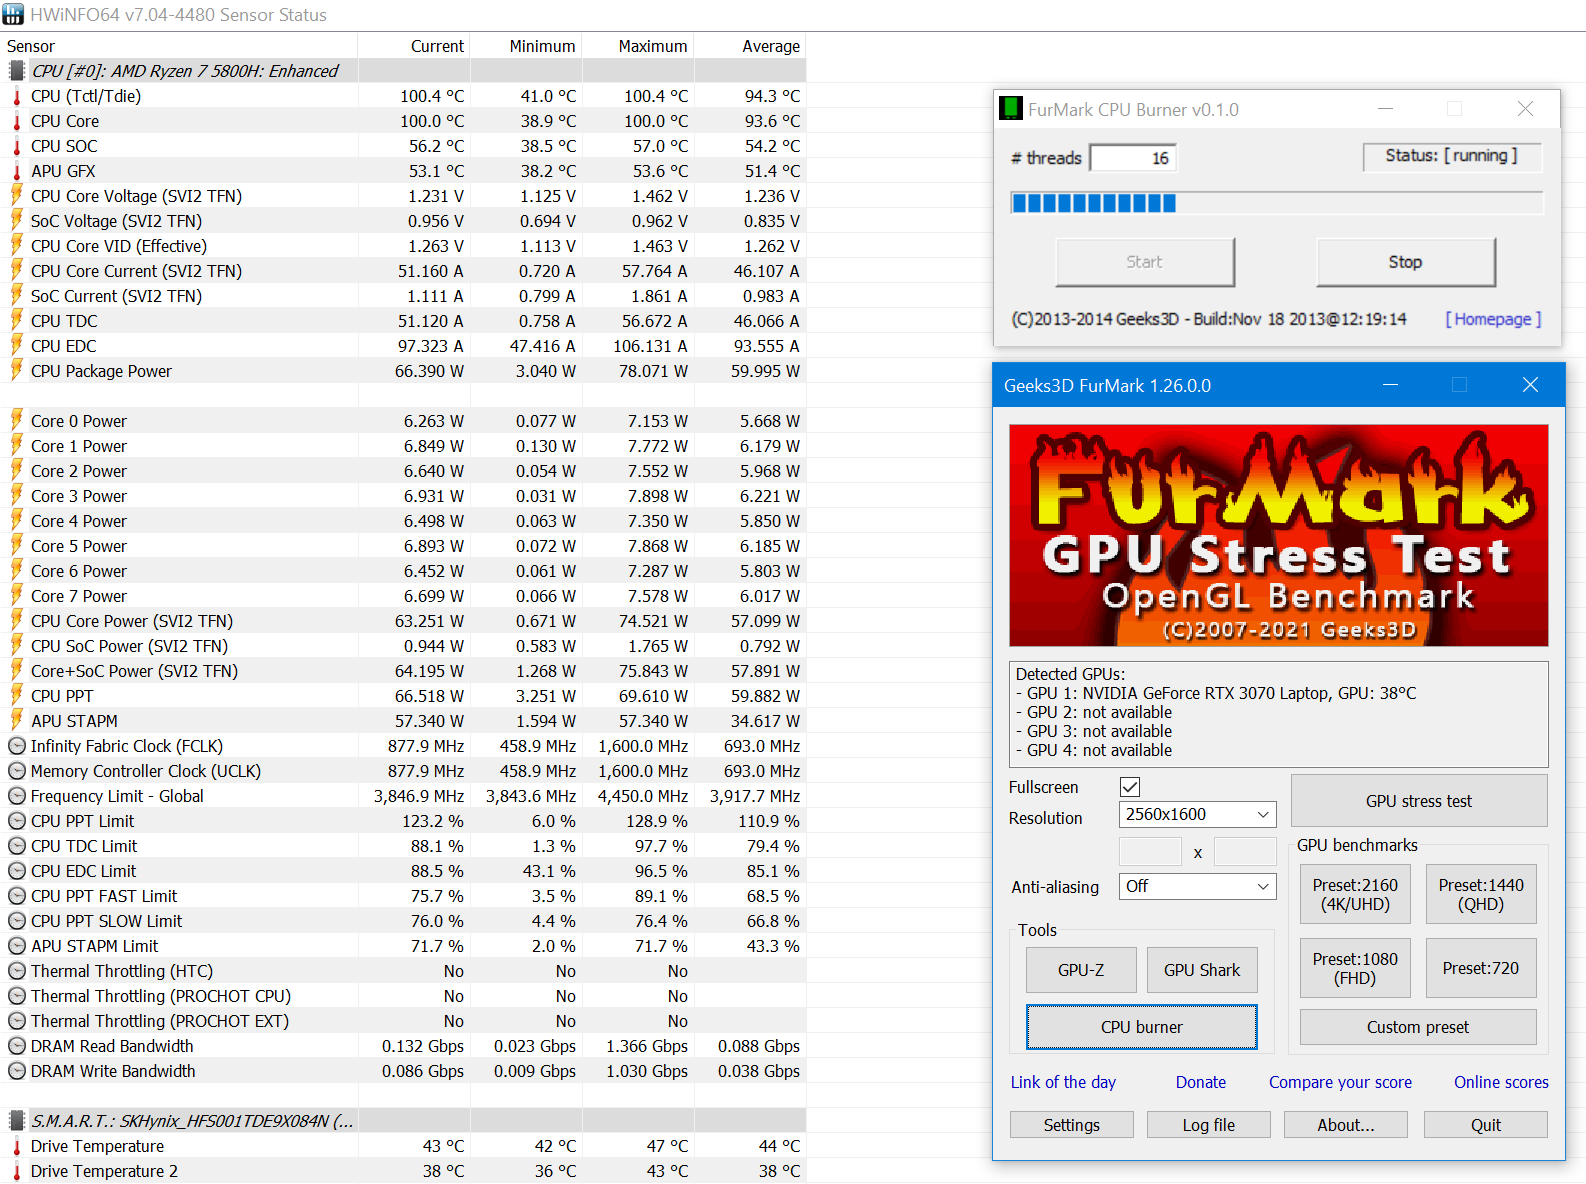Click the custom resolution height field
1586x1184 pixels.
click(x=1245, y=852)
